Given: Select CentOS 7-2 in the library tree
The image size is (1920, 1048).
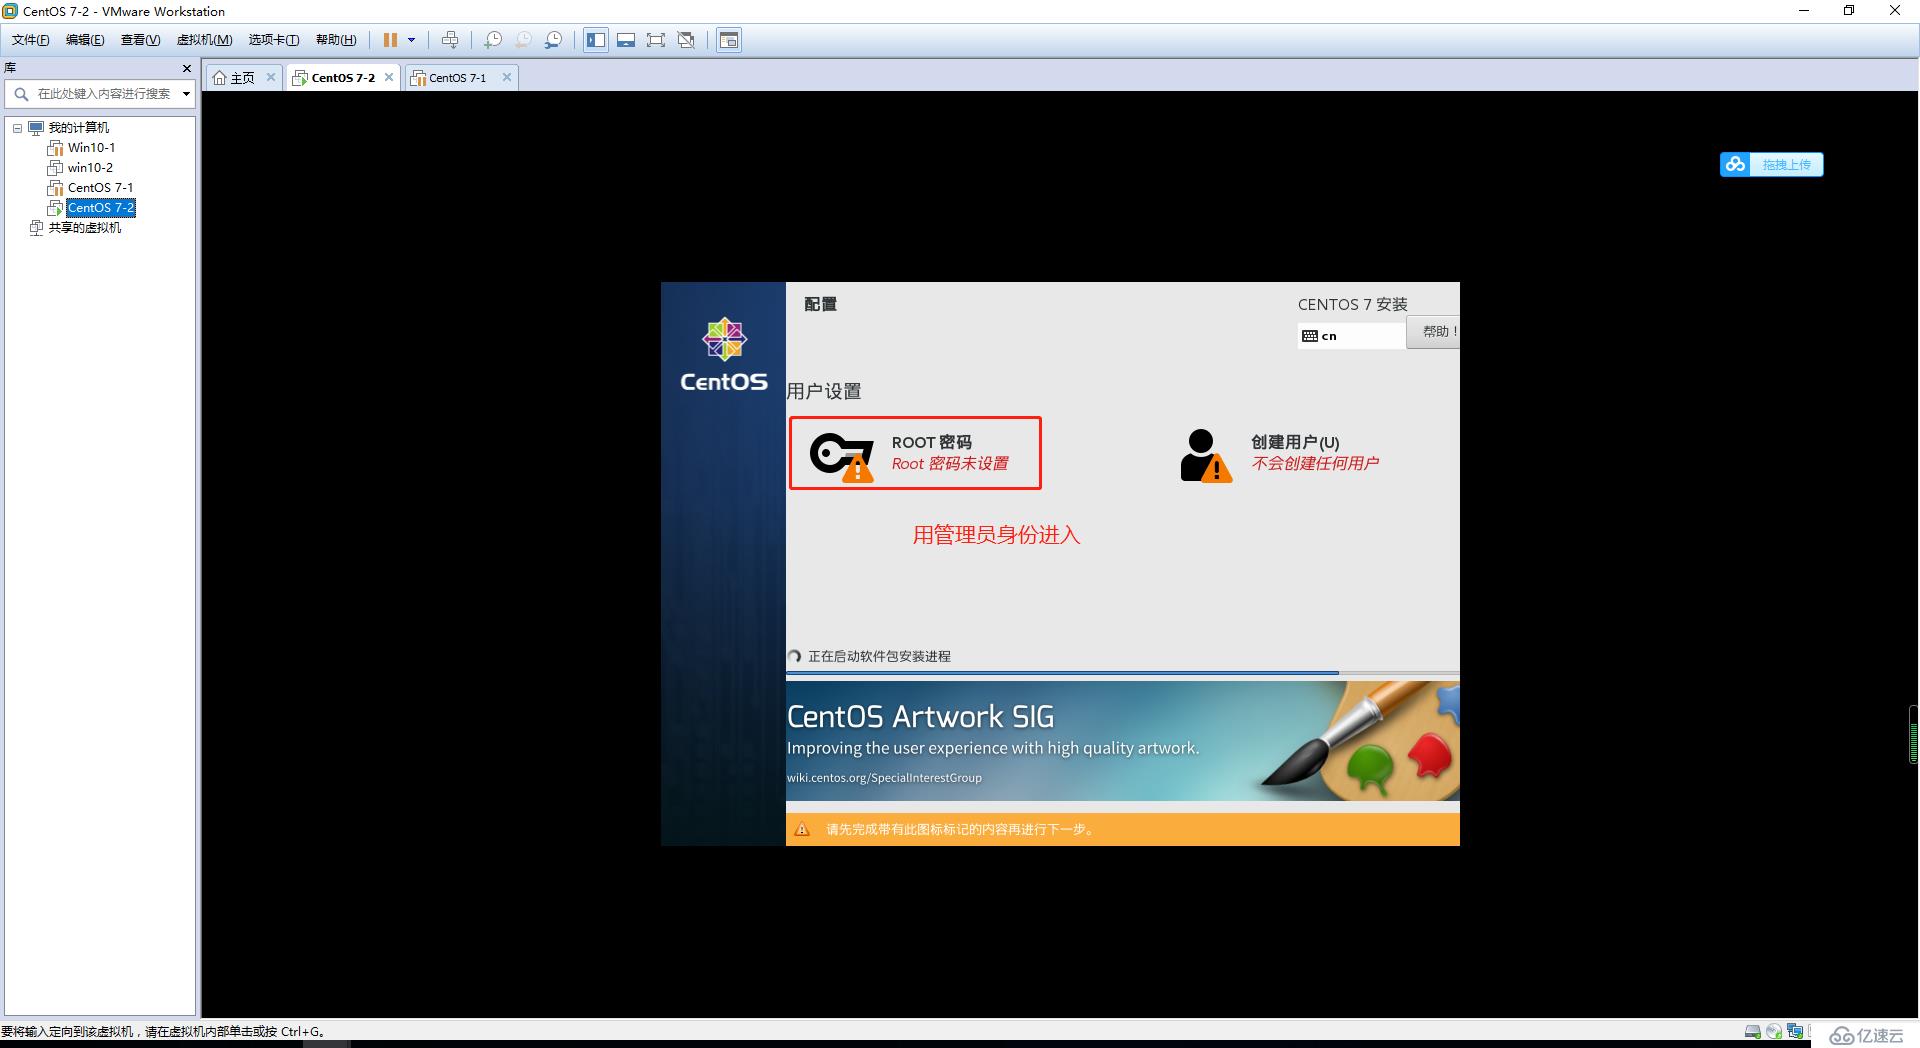Looking at the screenshot, I should (x=101, y=208).
